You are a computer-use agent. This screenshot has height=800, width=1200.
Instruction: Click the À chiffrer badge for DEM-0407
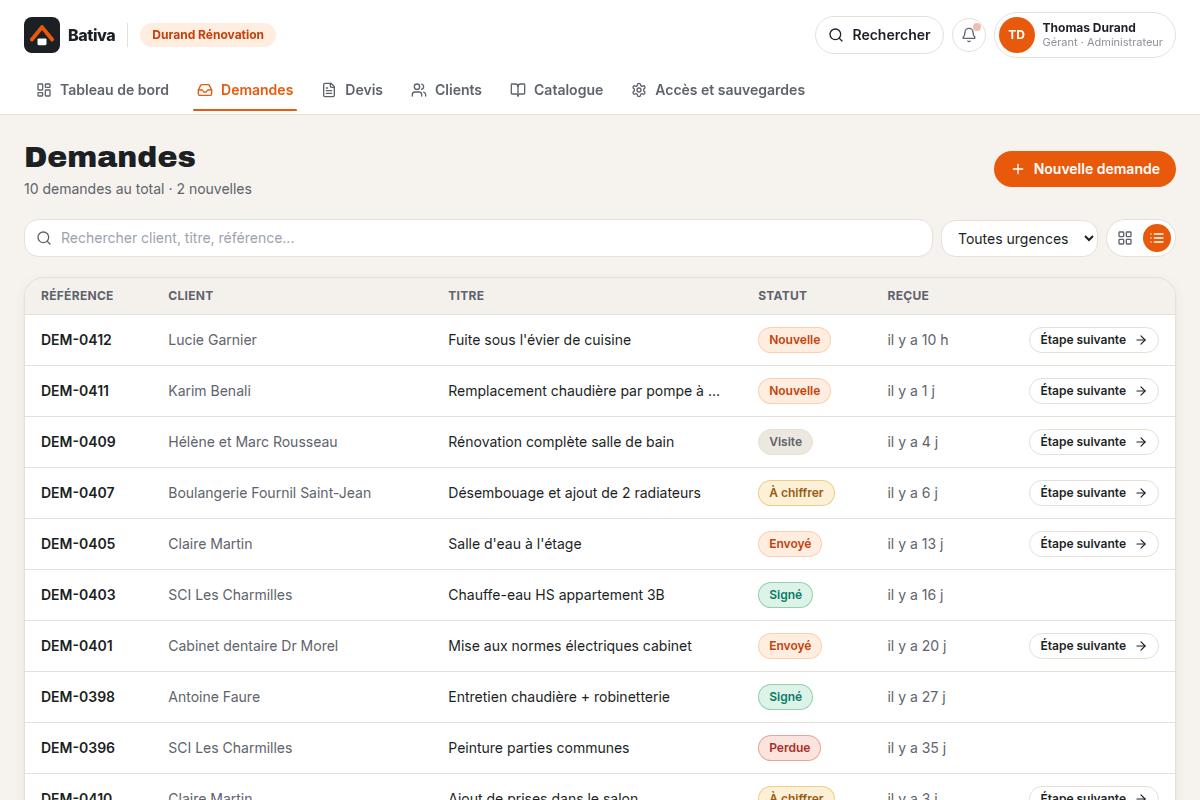point(796,493)
